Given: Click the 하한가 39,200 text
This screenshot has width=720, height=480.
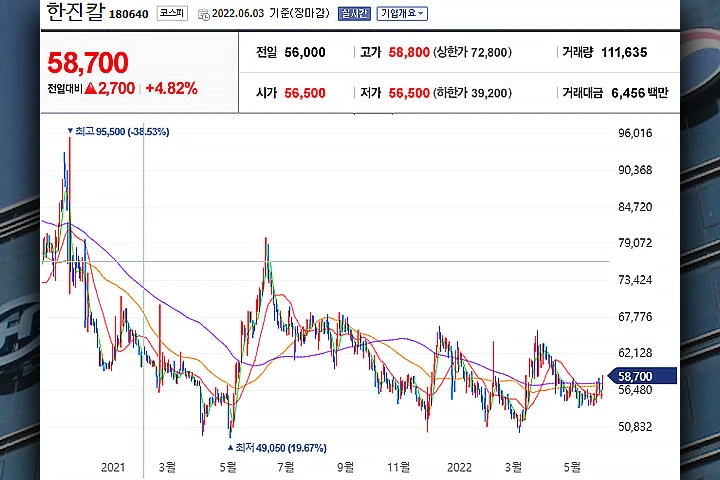Looking at the screenshot, I should pyautogui.click(x=472, y=93).
